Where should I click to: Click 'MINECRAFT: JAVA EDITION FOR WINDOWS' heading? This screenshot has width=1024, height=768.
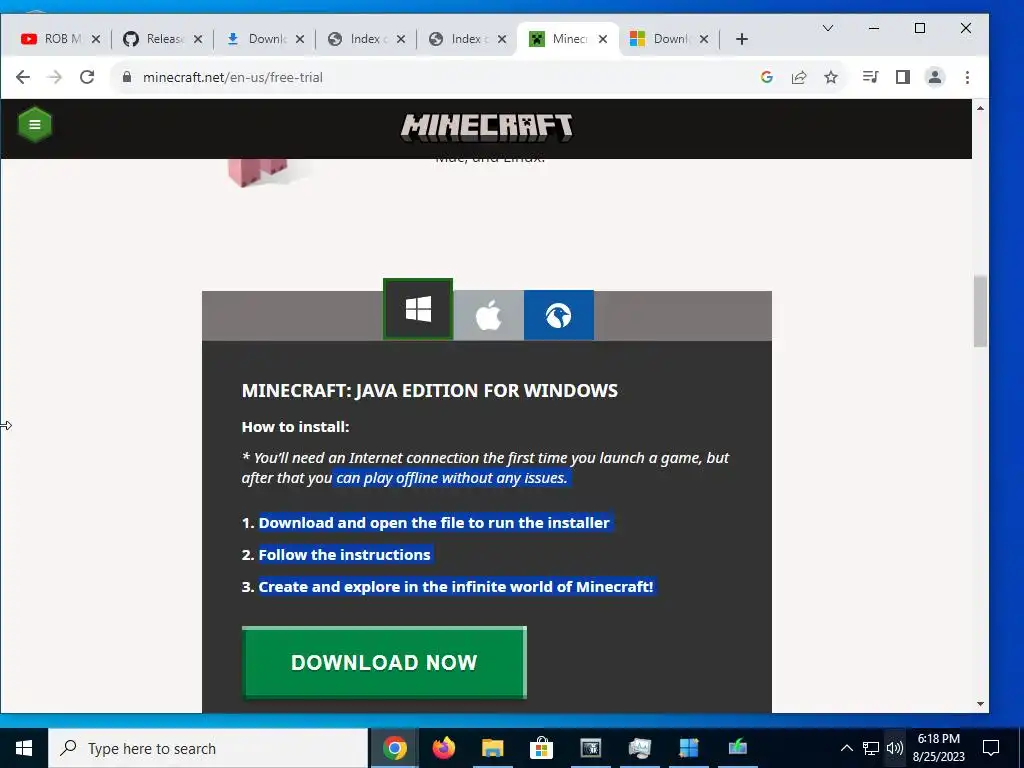430,391
